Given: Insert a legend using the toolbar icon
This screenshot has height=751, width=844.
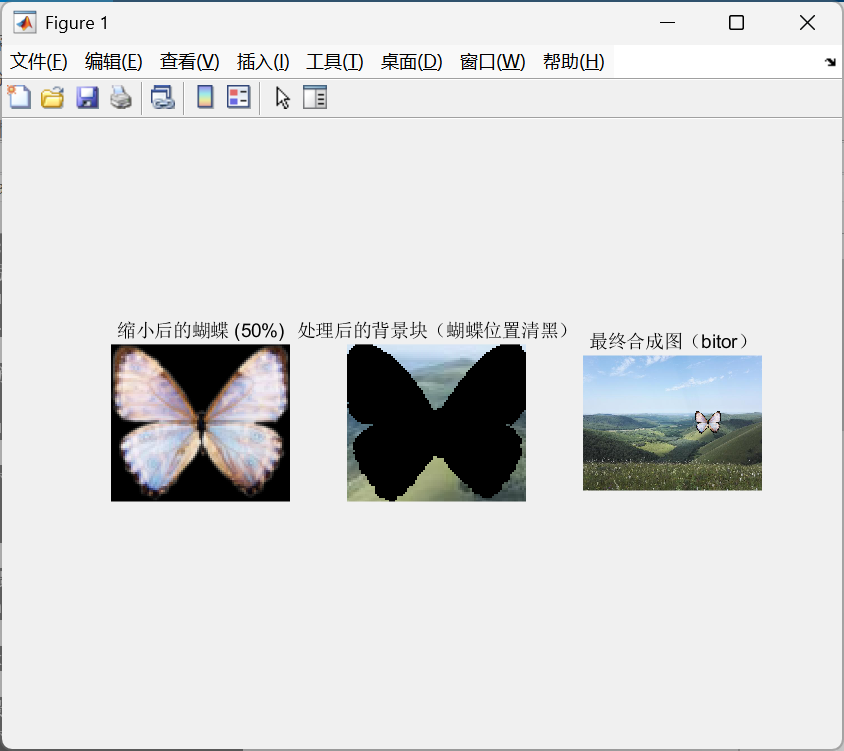Looking at the screenshot, I should click(238, 97).
